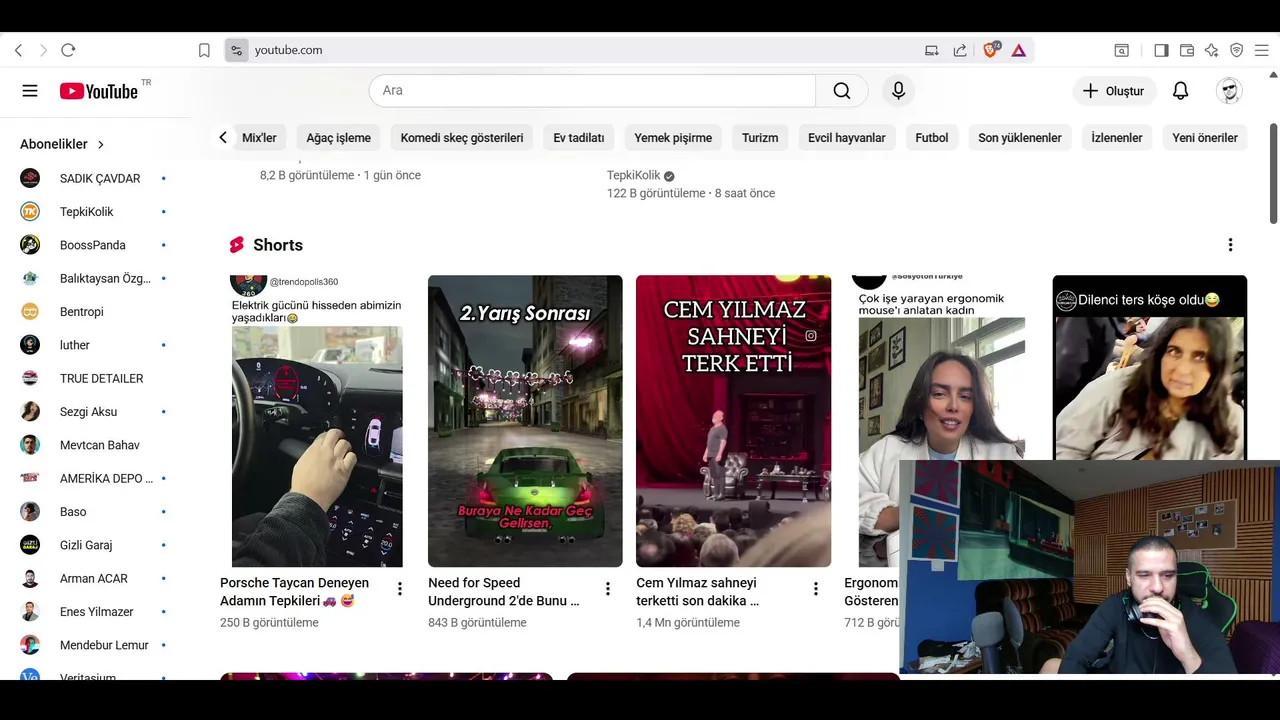Select the Yeni öneriler chip
Viewport: 1280px width, 720px height.
(x=1205, y=138)
